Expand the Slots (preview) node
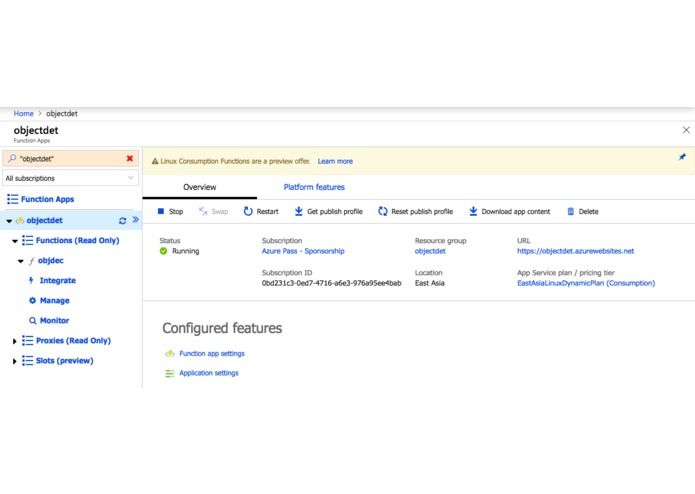 coord(14,362)
